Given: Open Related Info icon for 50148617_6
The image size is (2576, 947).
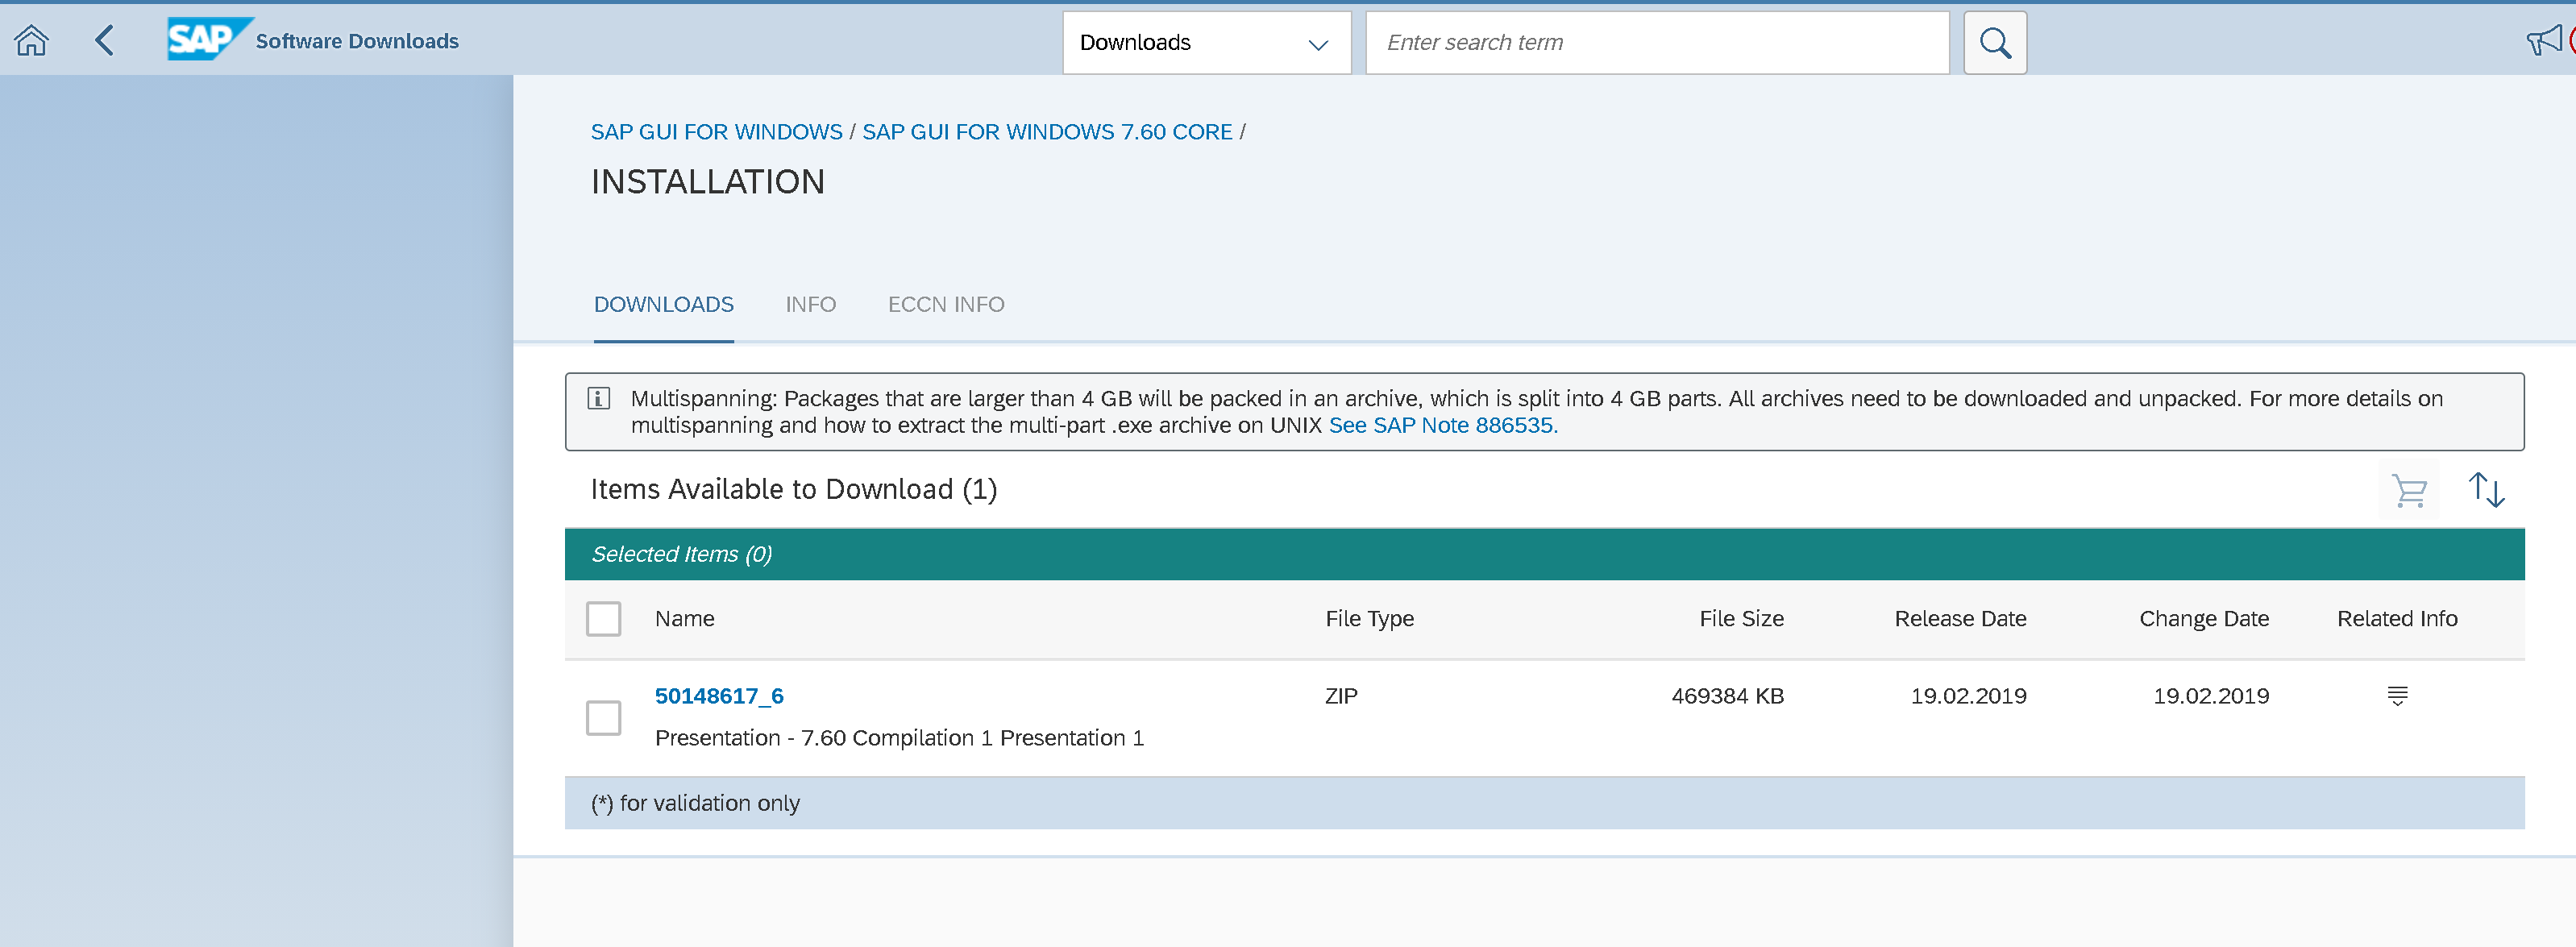Looking at the screenshot, I should (2397, 696).
